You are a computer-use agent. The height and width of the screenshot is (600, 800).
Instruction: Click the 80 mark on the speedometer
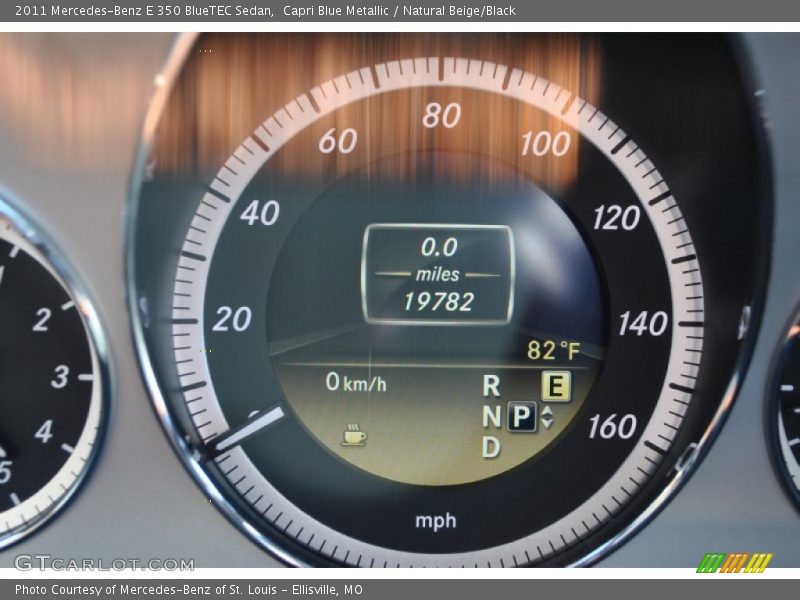click(442, 115)
